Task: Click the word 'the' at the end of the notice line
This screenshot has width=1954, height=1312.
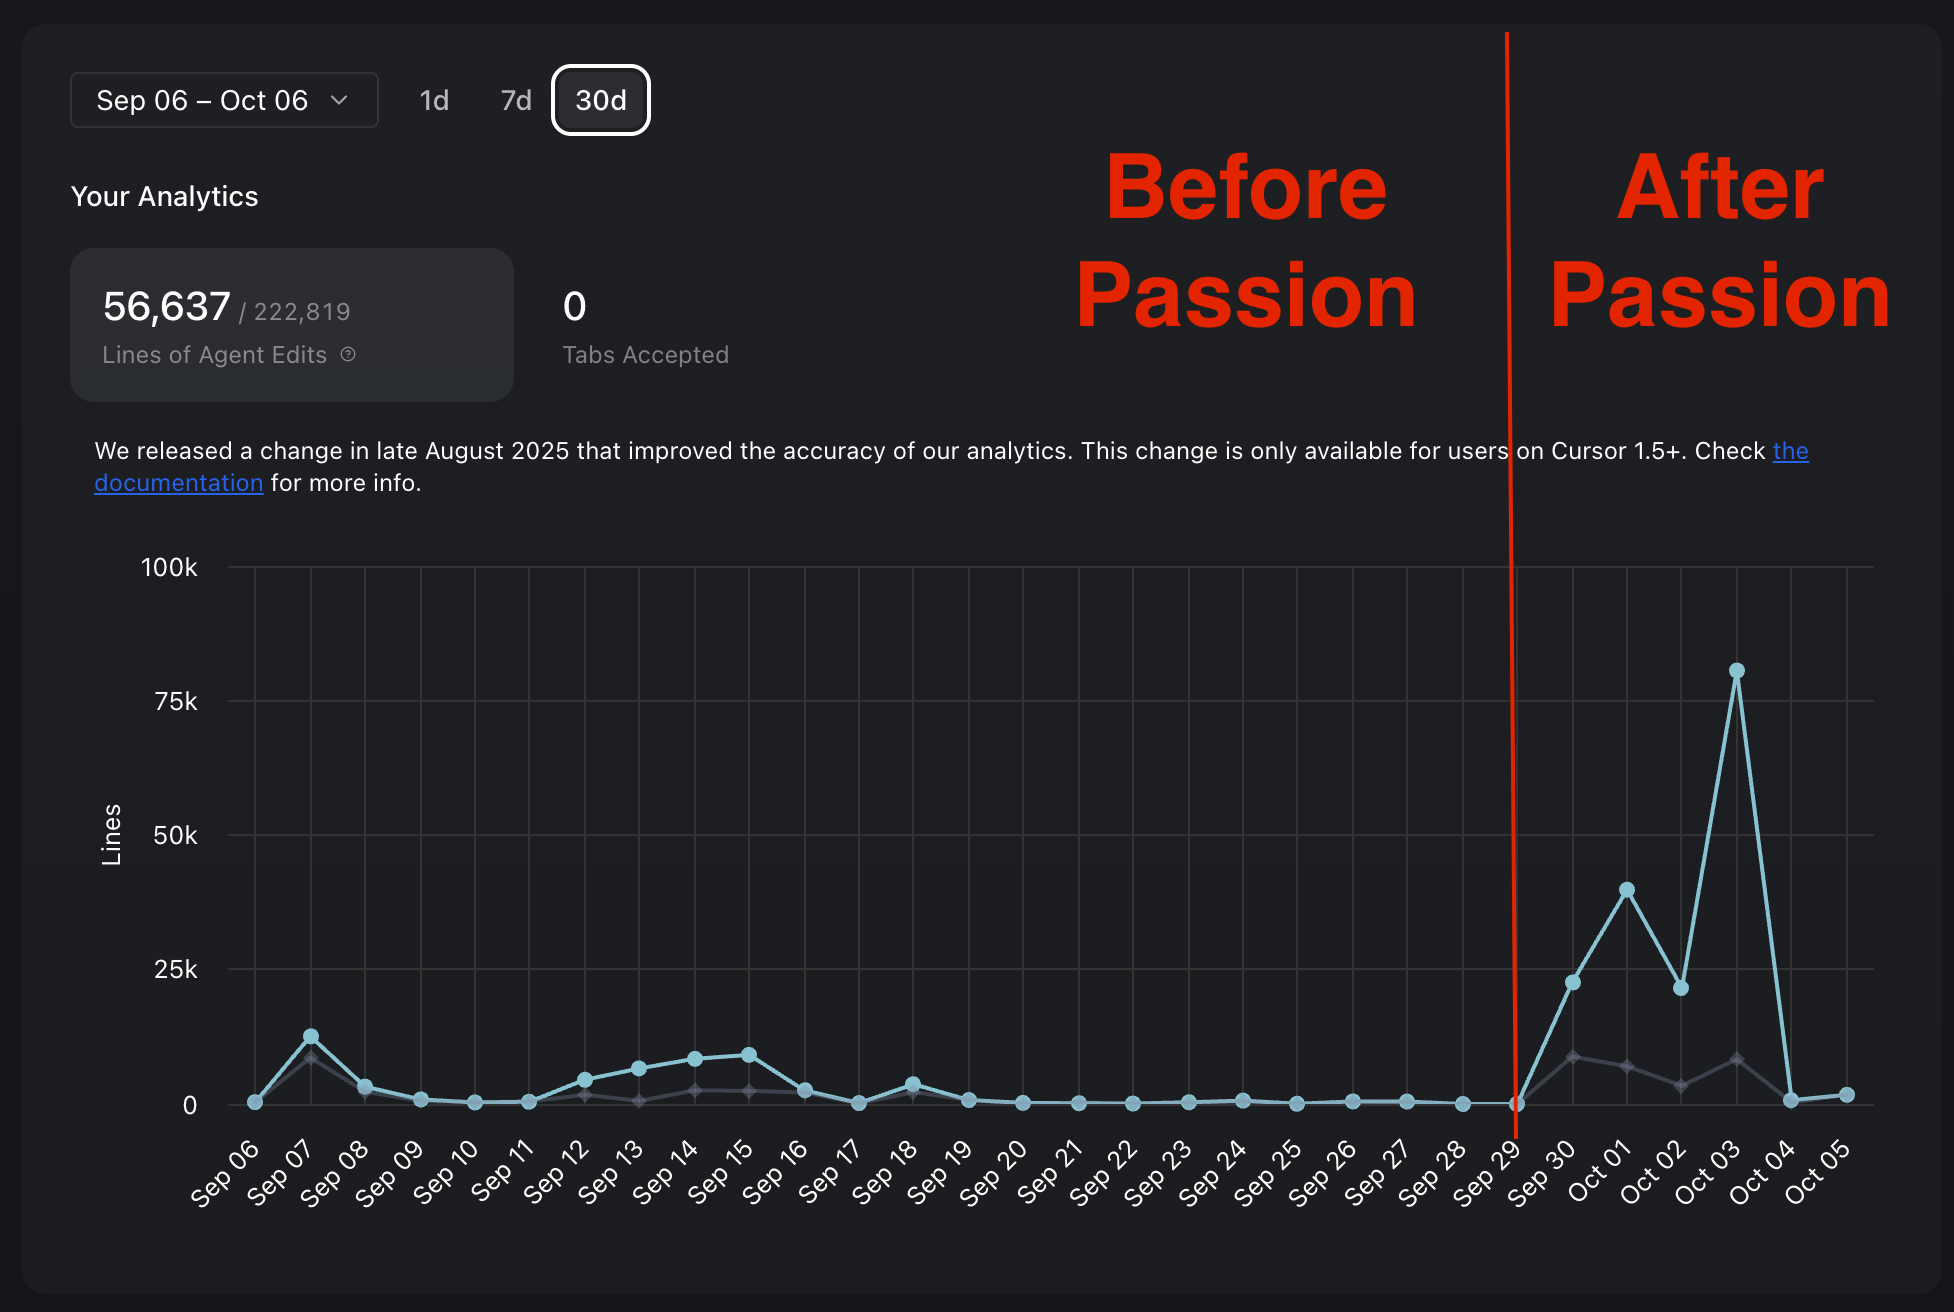Action: click(1790, 451)
